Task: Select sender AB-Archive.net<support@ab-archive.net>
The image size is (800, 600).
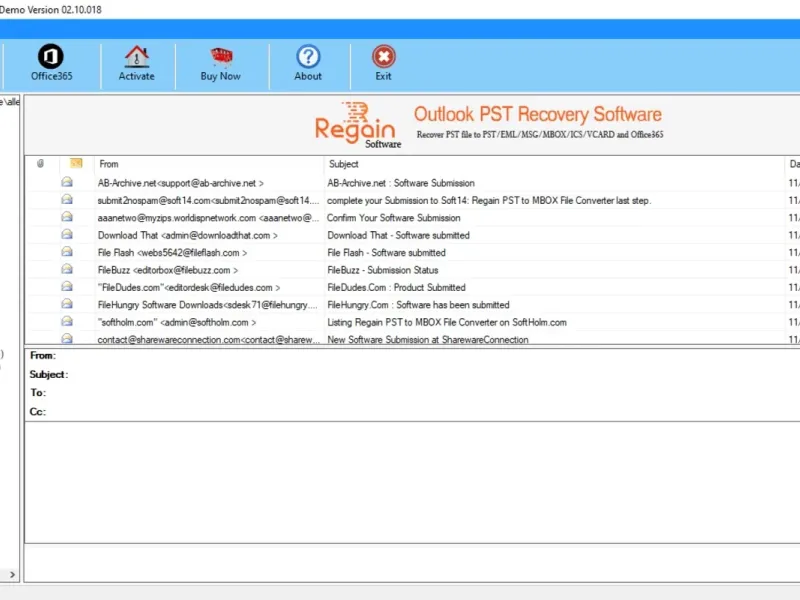Action: pos(181,183)
